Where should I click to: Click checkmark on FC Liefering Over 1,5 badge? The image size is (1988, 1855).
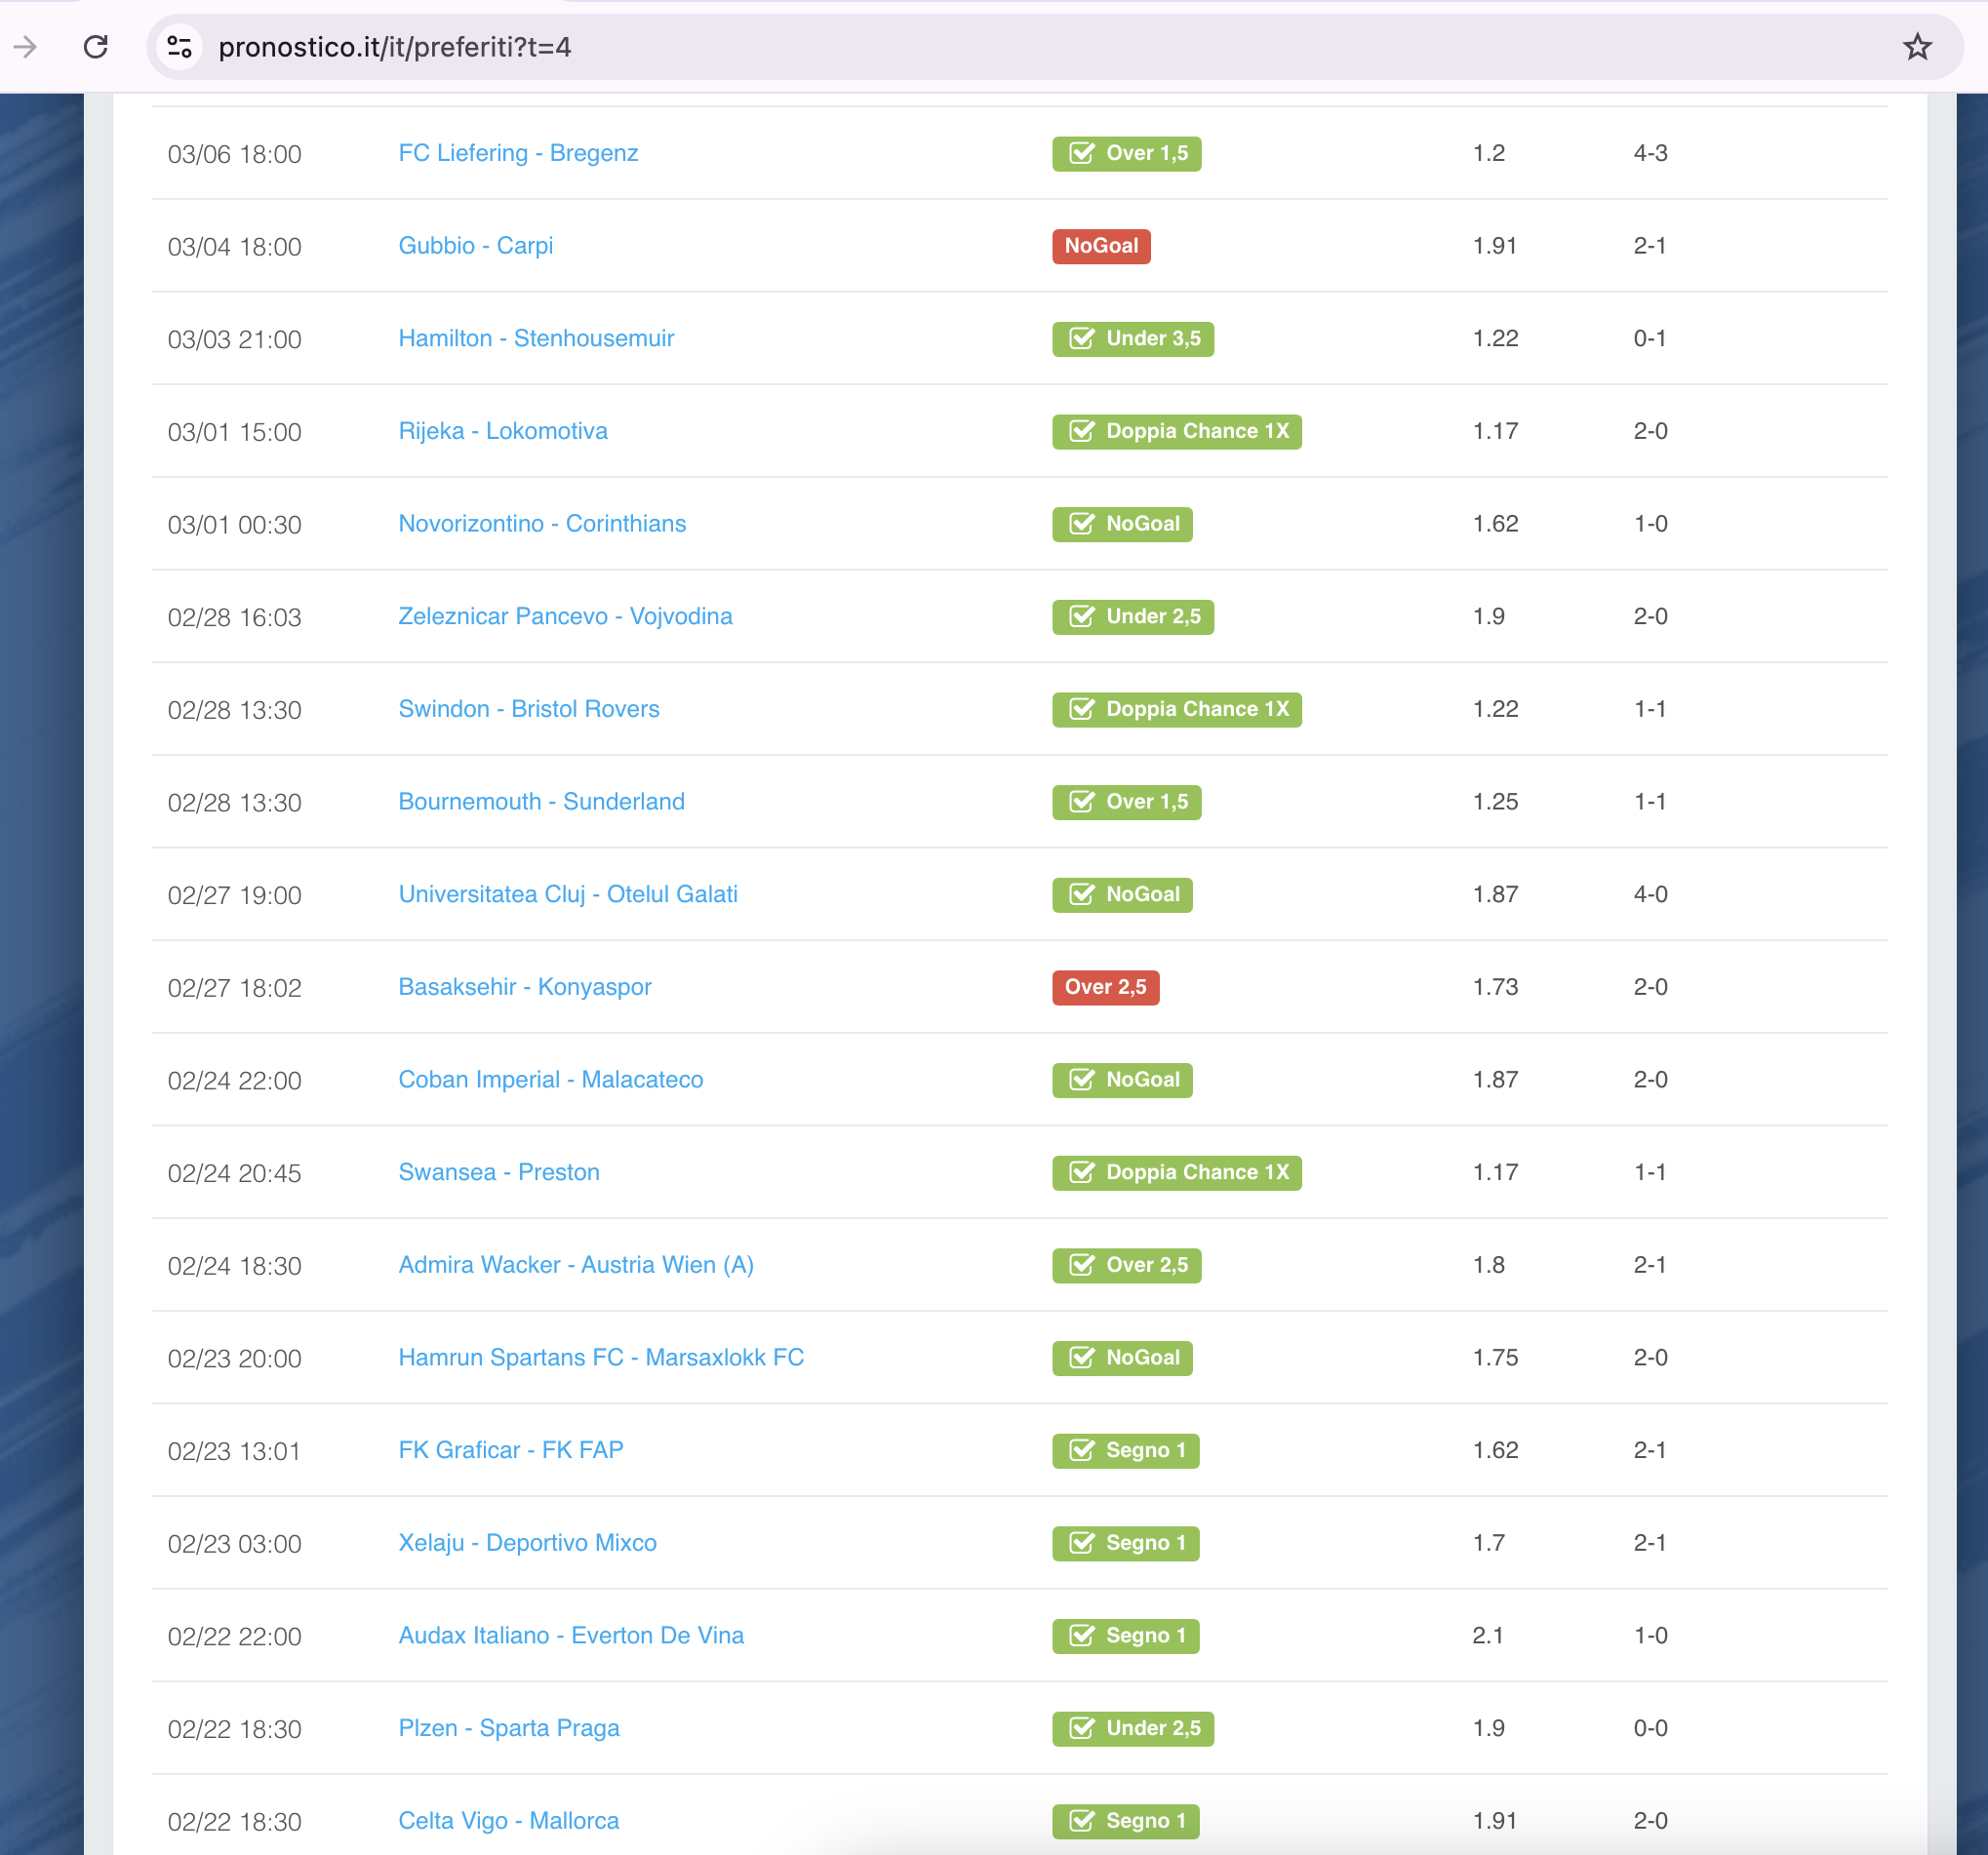click(1081, 153)
